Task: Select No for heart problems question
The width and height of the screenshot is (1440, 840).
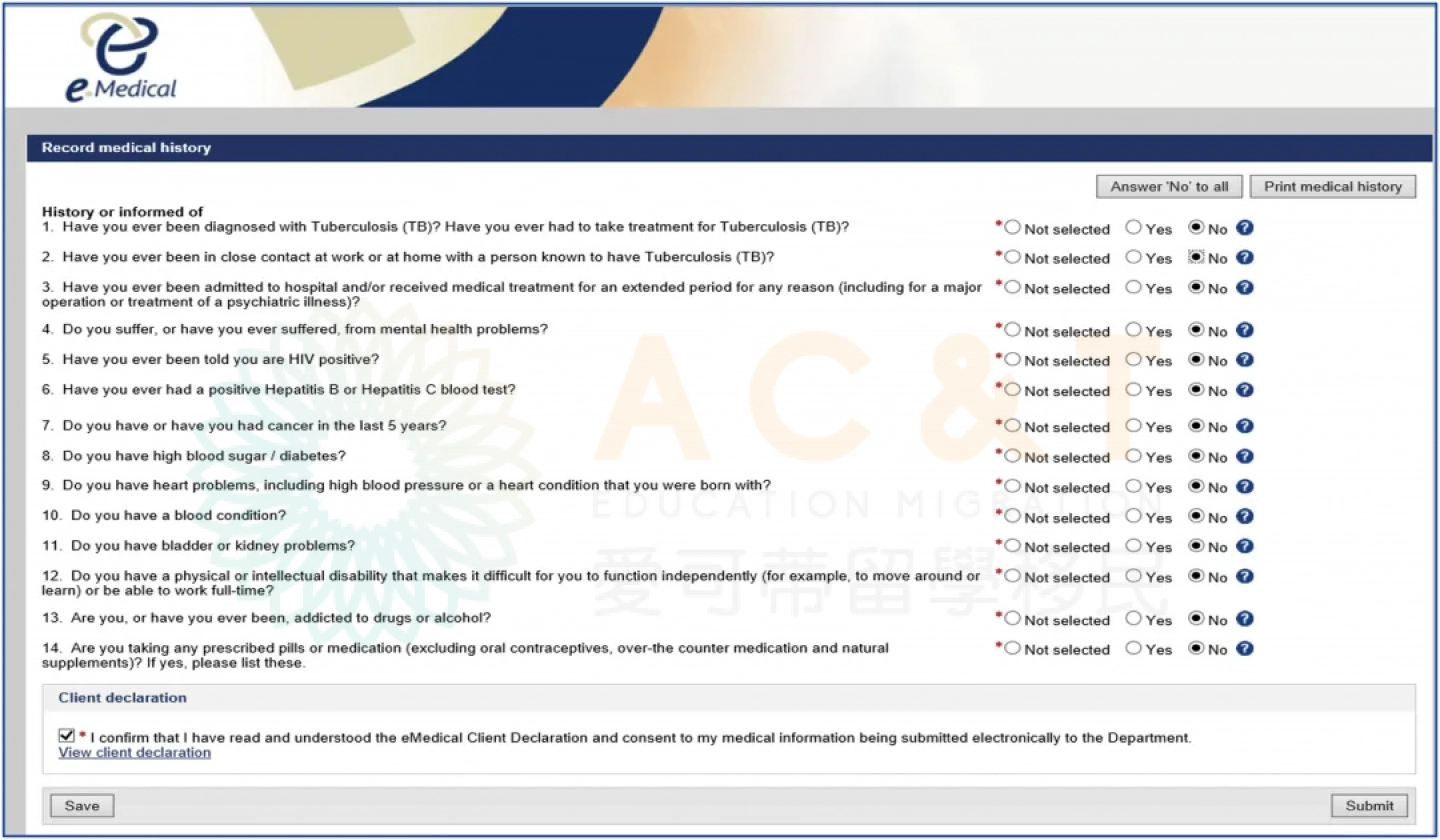Action: click(x=1196, y=487)
